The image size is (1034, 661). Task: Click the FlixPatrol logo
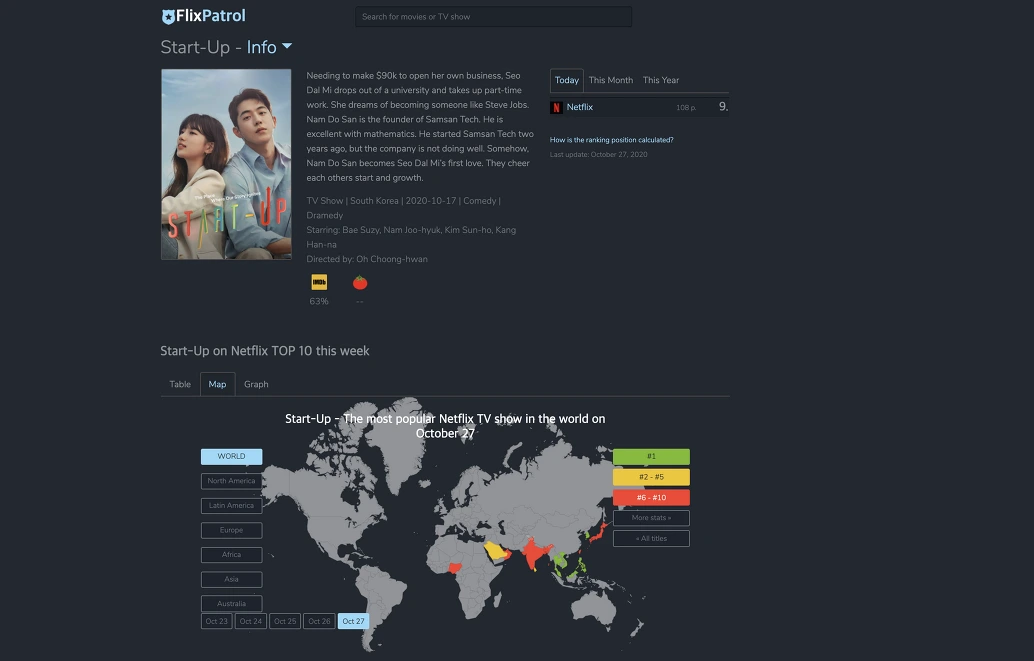203,16
